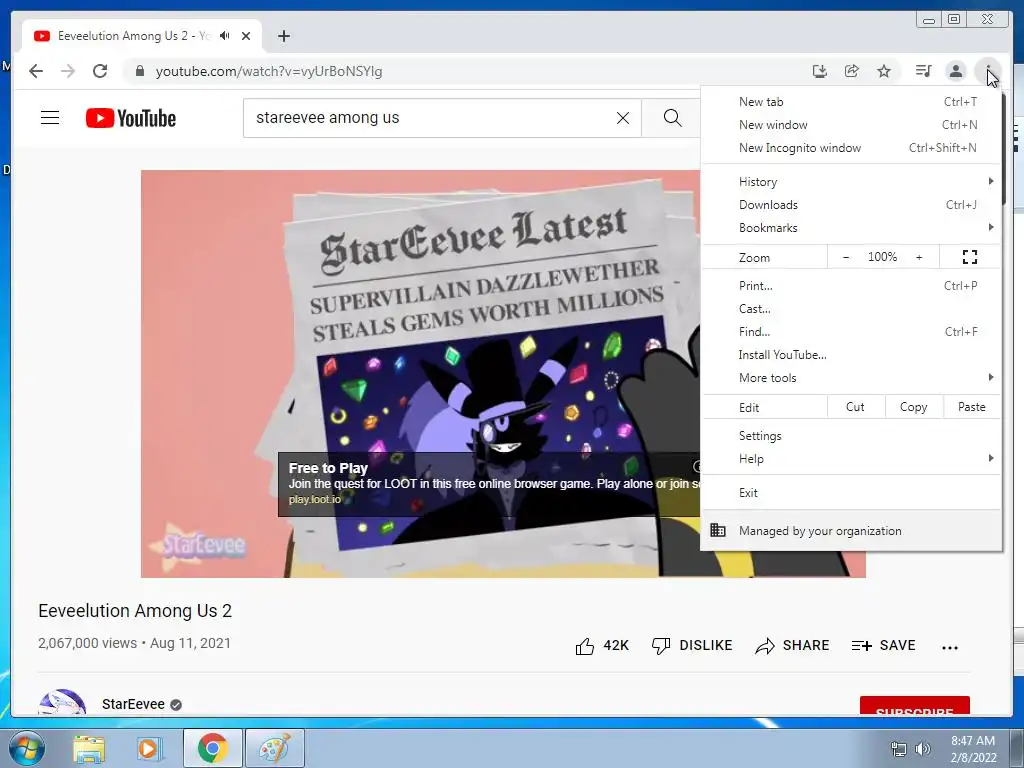Switch to Paint in taskbar
This screenshot has height=768, width=1024.
pyautogui.click(x=274, y=748)
